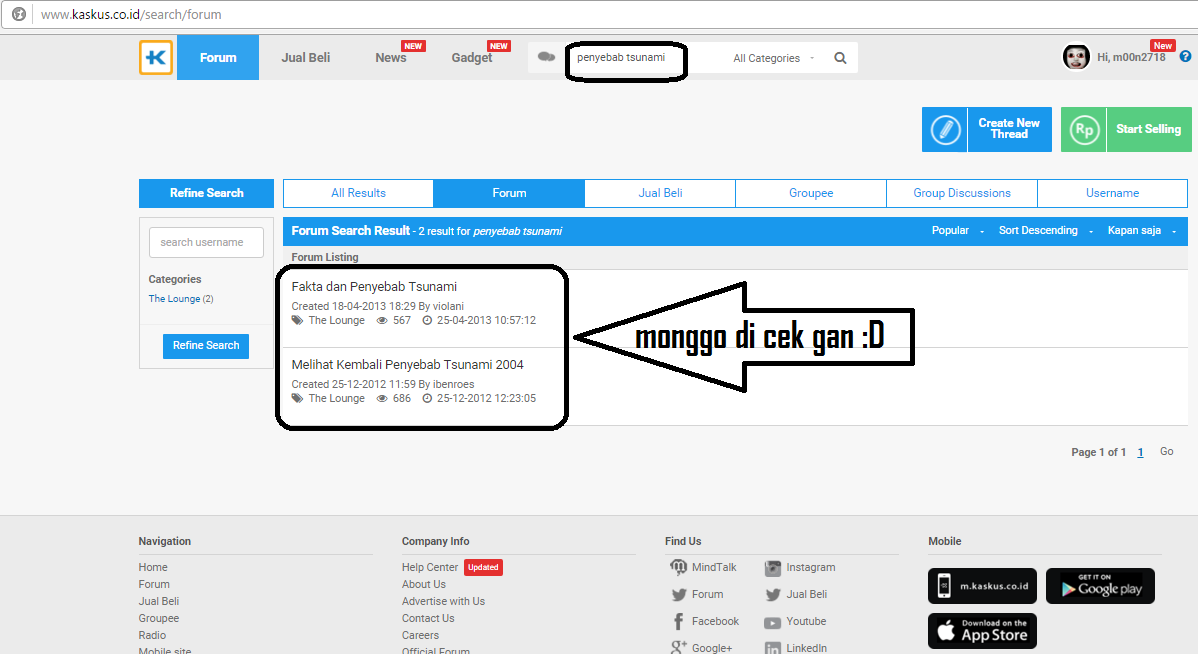
Task: Click the Rp Start Selling icon
Action: coord(1083,130)
